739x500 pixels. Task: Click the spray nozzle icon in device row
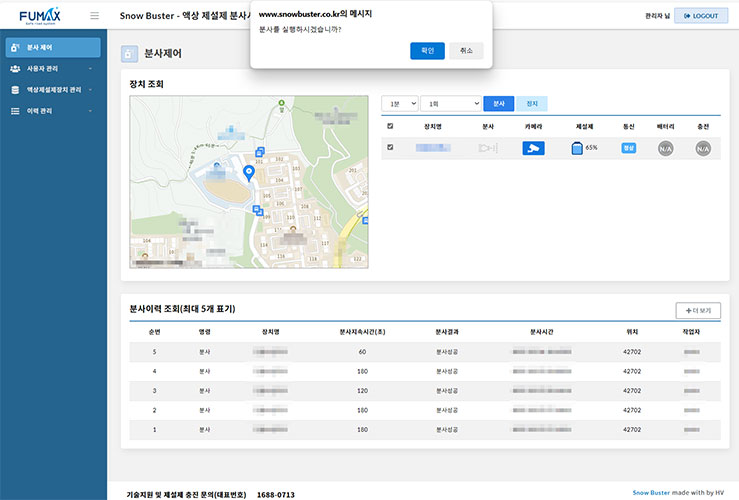[488, 148]
